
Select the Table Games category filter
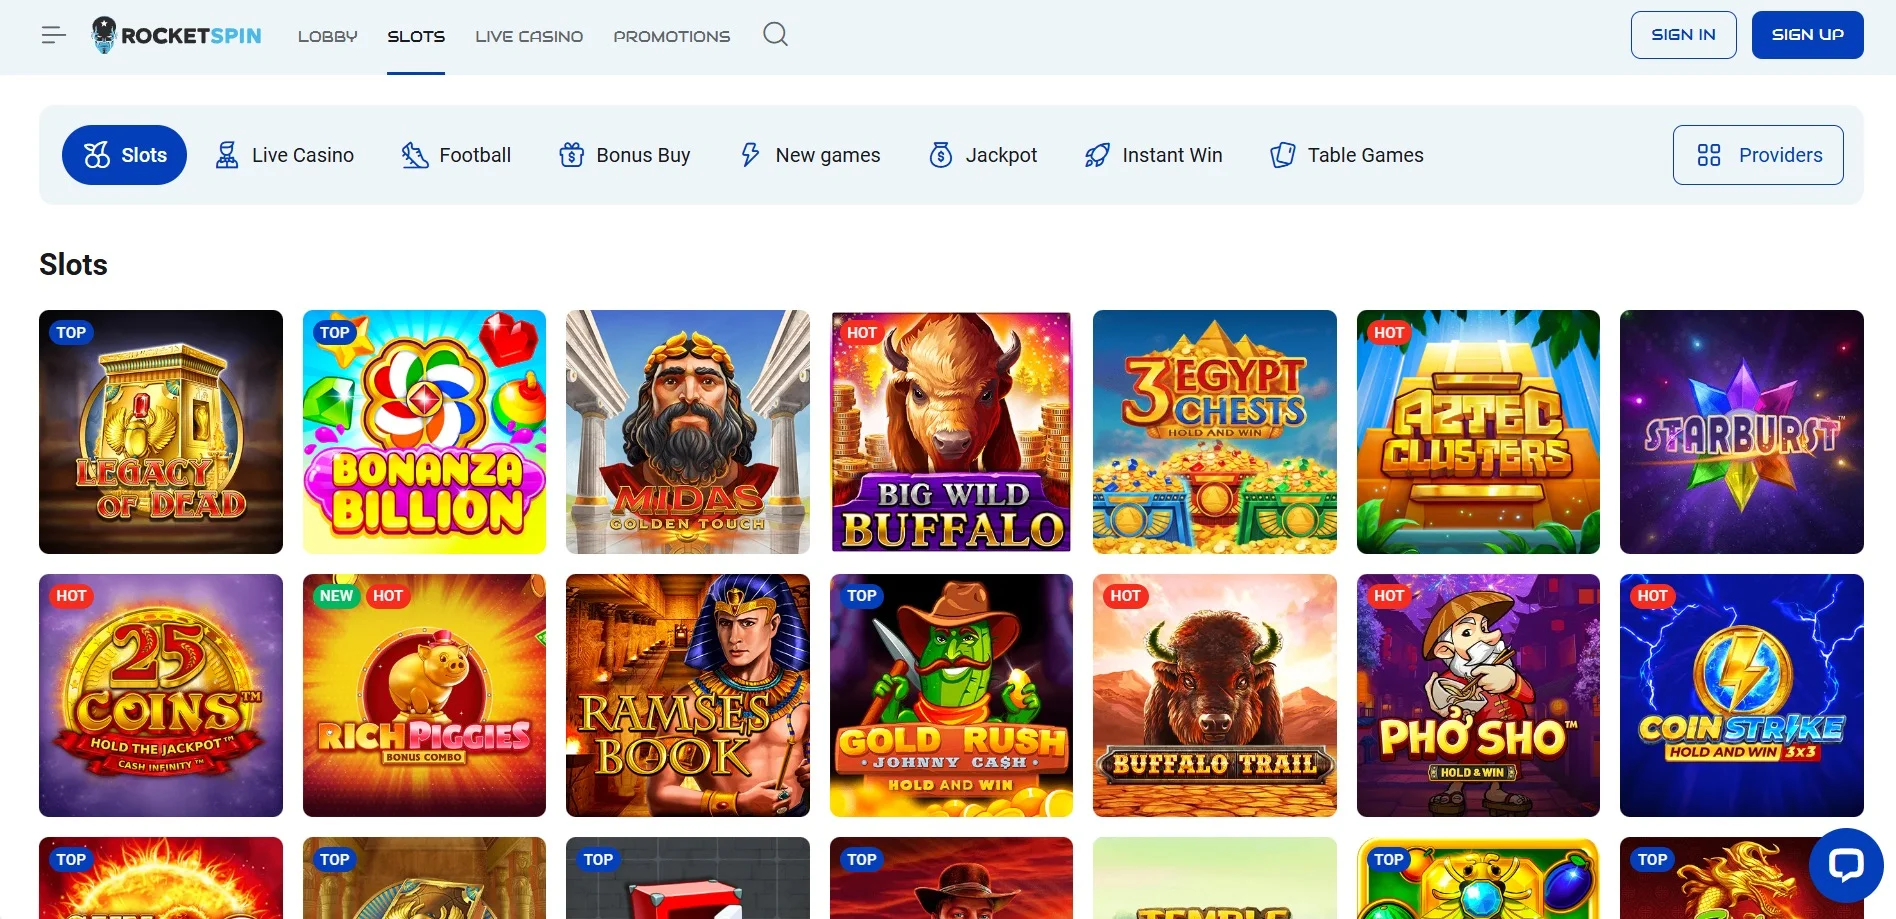click(x=1347, y=155)
